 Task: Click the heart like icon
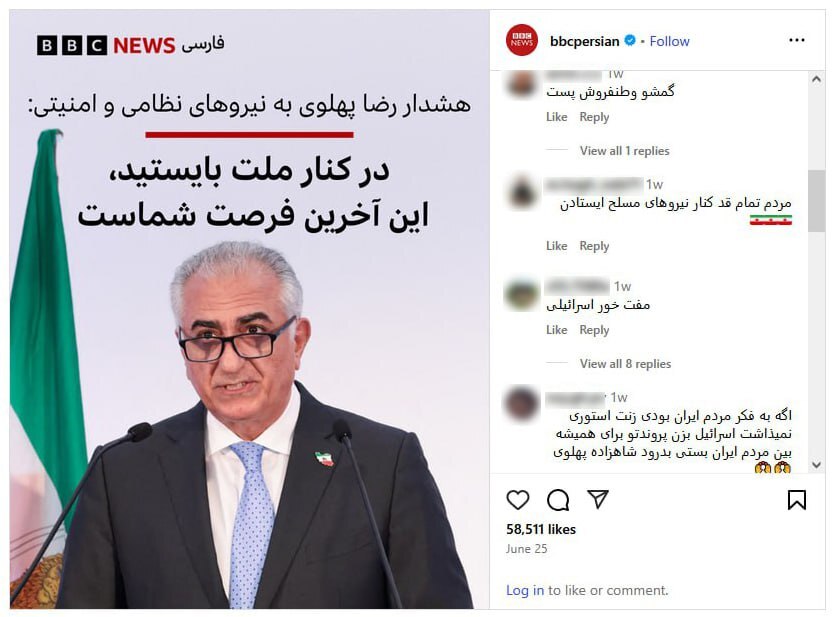point(517,500)
